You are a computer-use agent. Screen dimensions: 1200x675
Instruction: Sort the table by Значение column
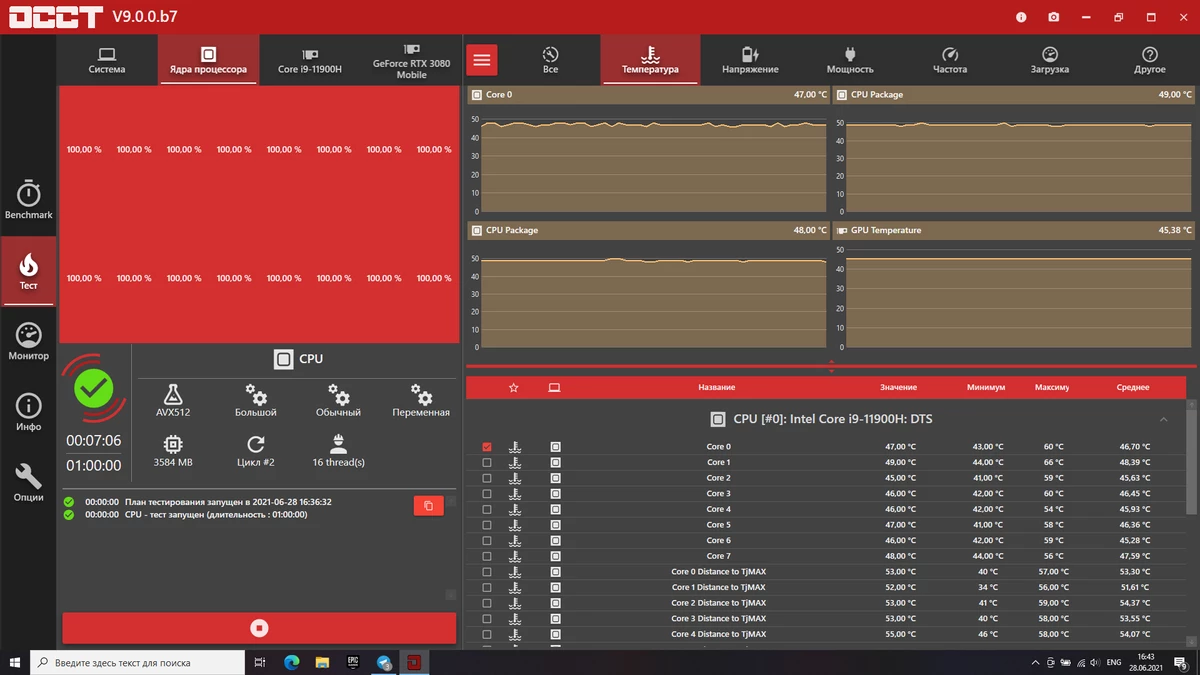[898, 387]
